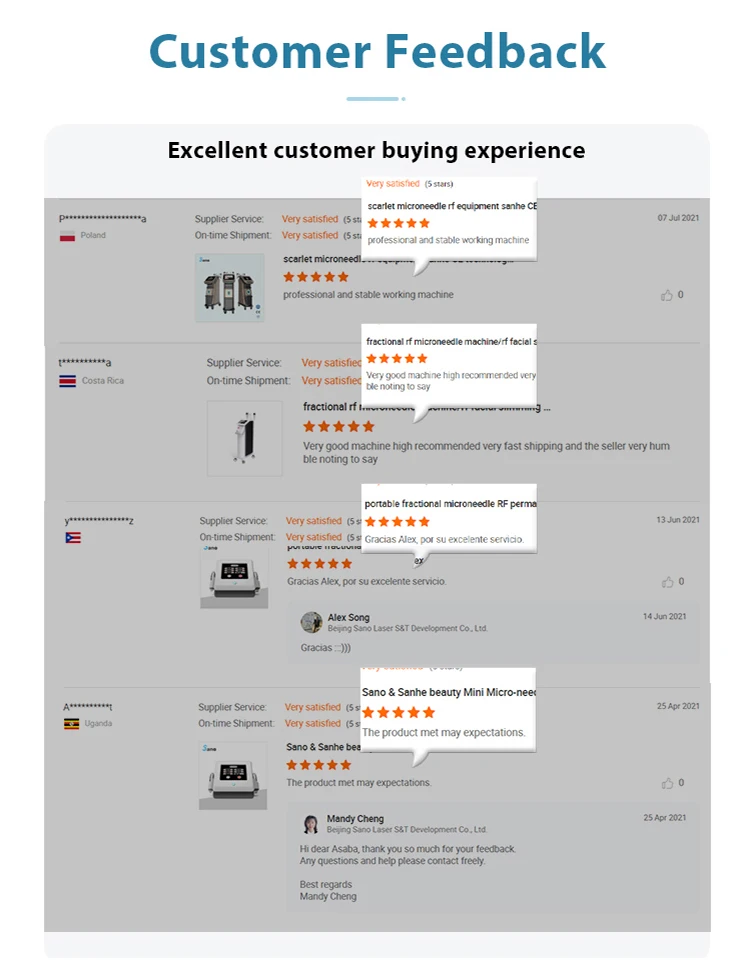Image resolution: width=750 pixels, height=970 pixels.
Task: Click Alex Song's avatar picture
Action: (x=311, y=622)
